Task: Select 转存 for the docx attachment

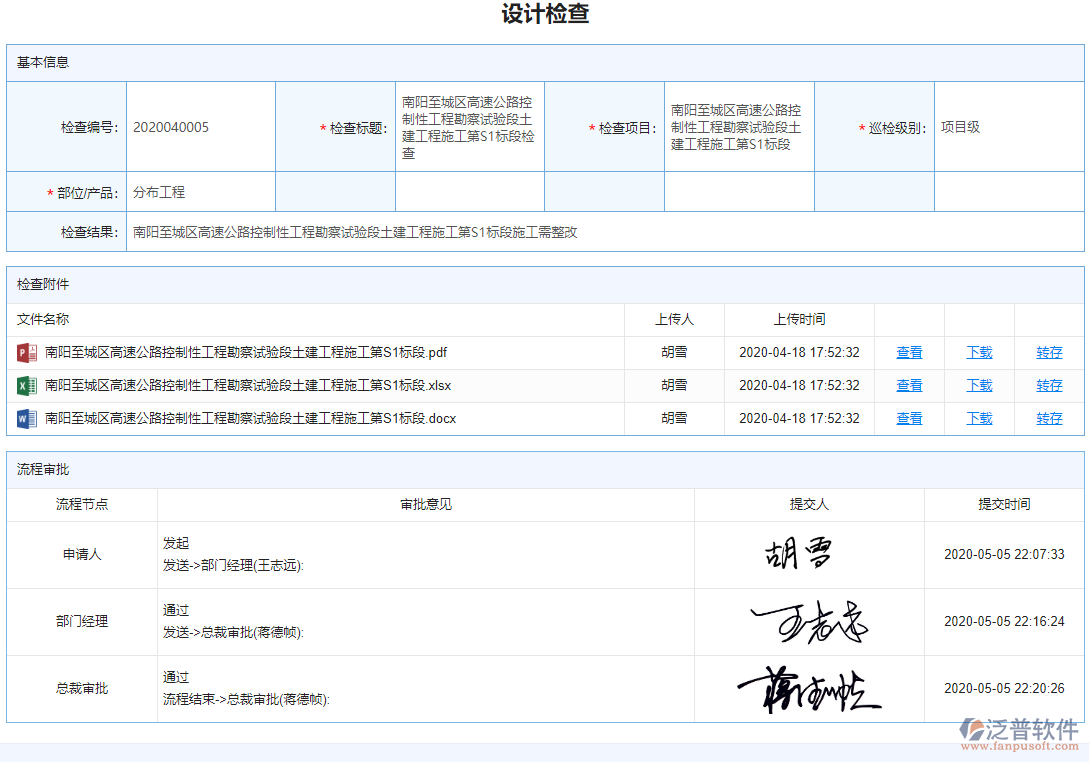Action: click(x=1049, y=418)
